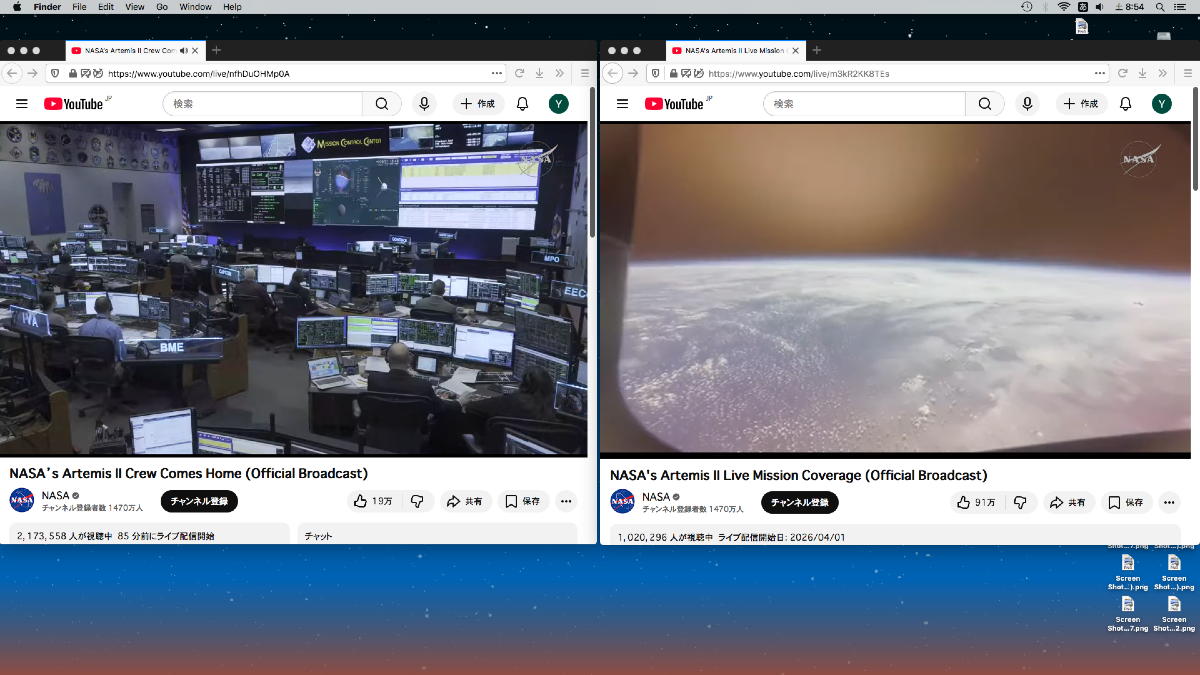Go back in right browser window
Image resolution: width=1200 pixels, height=675 pixels.
(x=614, y=73)
